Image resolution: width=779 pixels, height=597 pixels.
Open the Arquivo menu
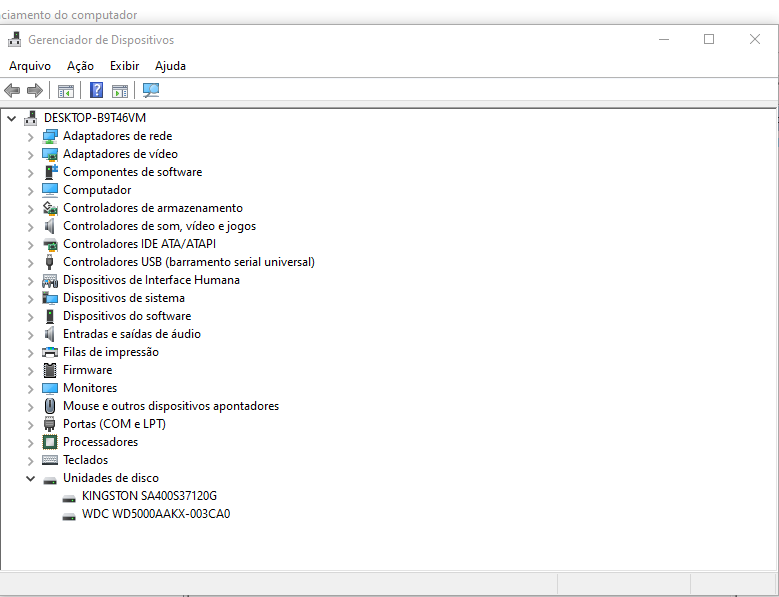pyautogui.click(x=30, y=66)
